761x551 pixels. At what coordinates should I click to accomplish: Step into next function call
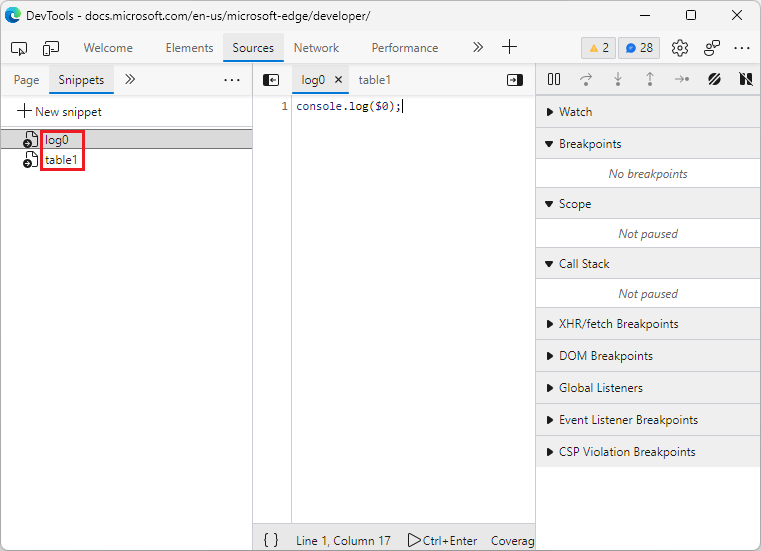click(x=618, y=79)
